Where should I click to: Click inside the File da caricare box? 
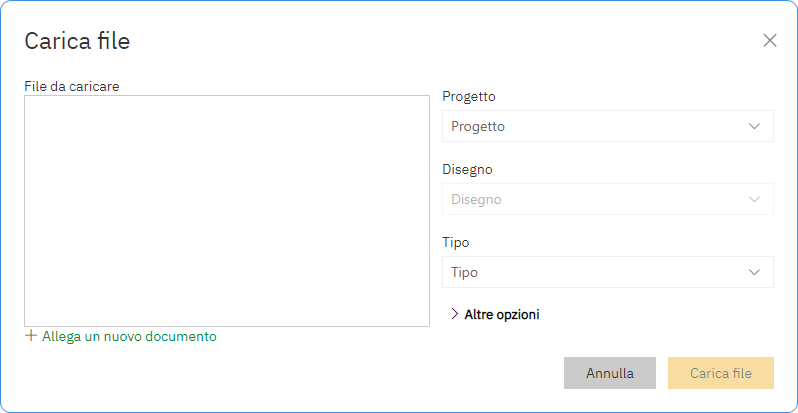[227, 210]
